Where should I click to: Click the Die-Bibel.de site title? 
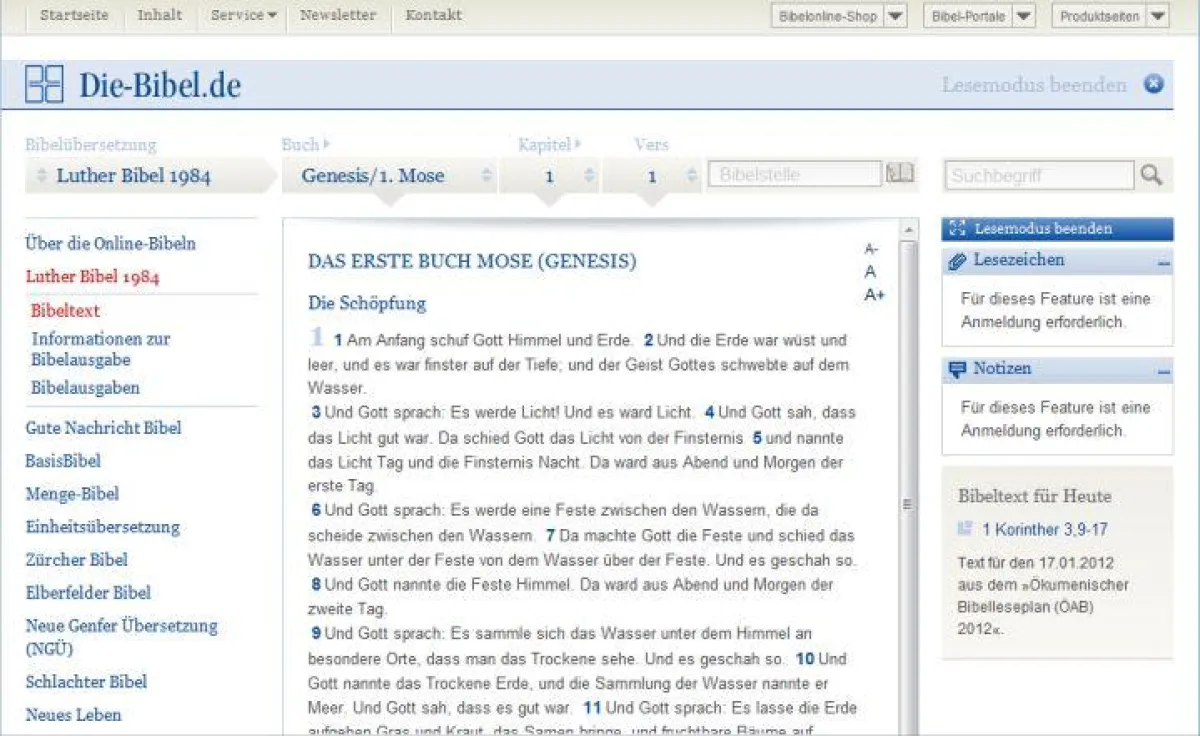(x=160, y=86)
